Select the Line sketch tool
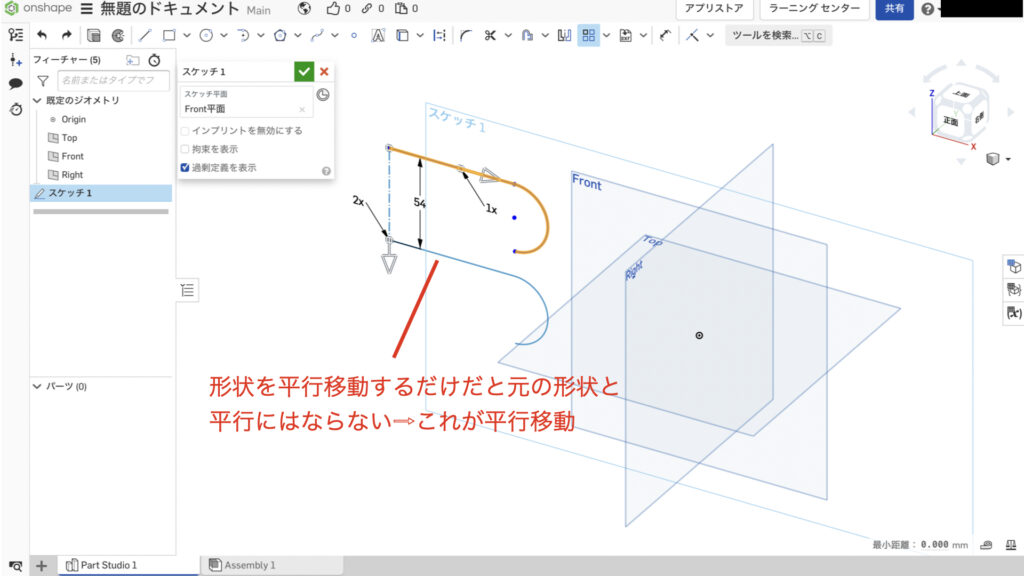1024x576 pixels. 145,35
